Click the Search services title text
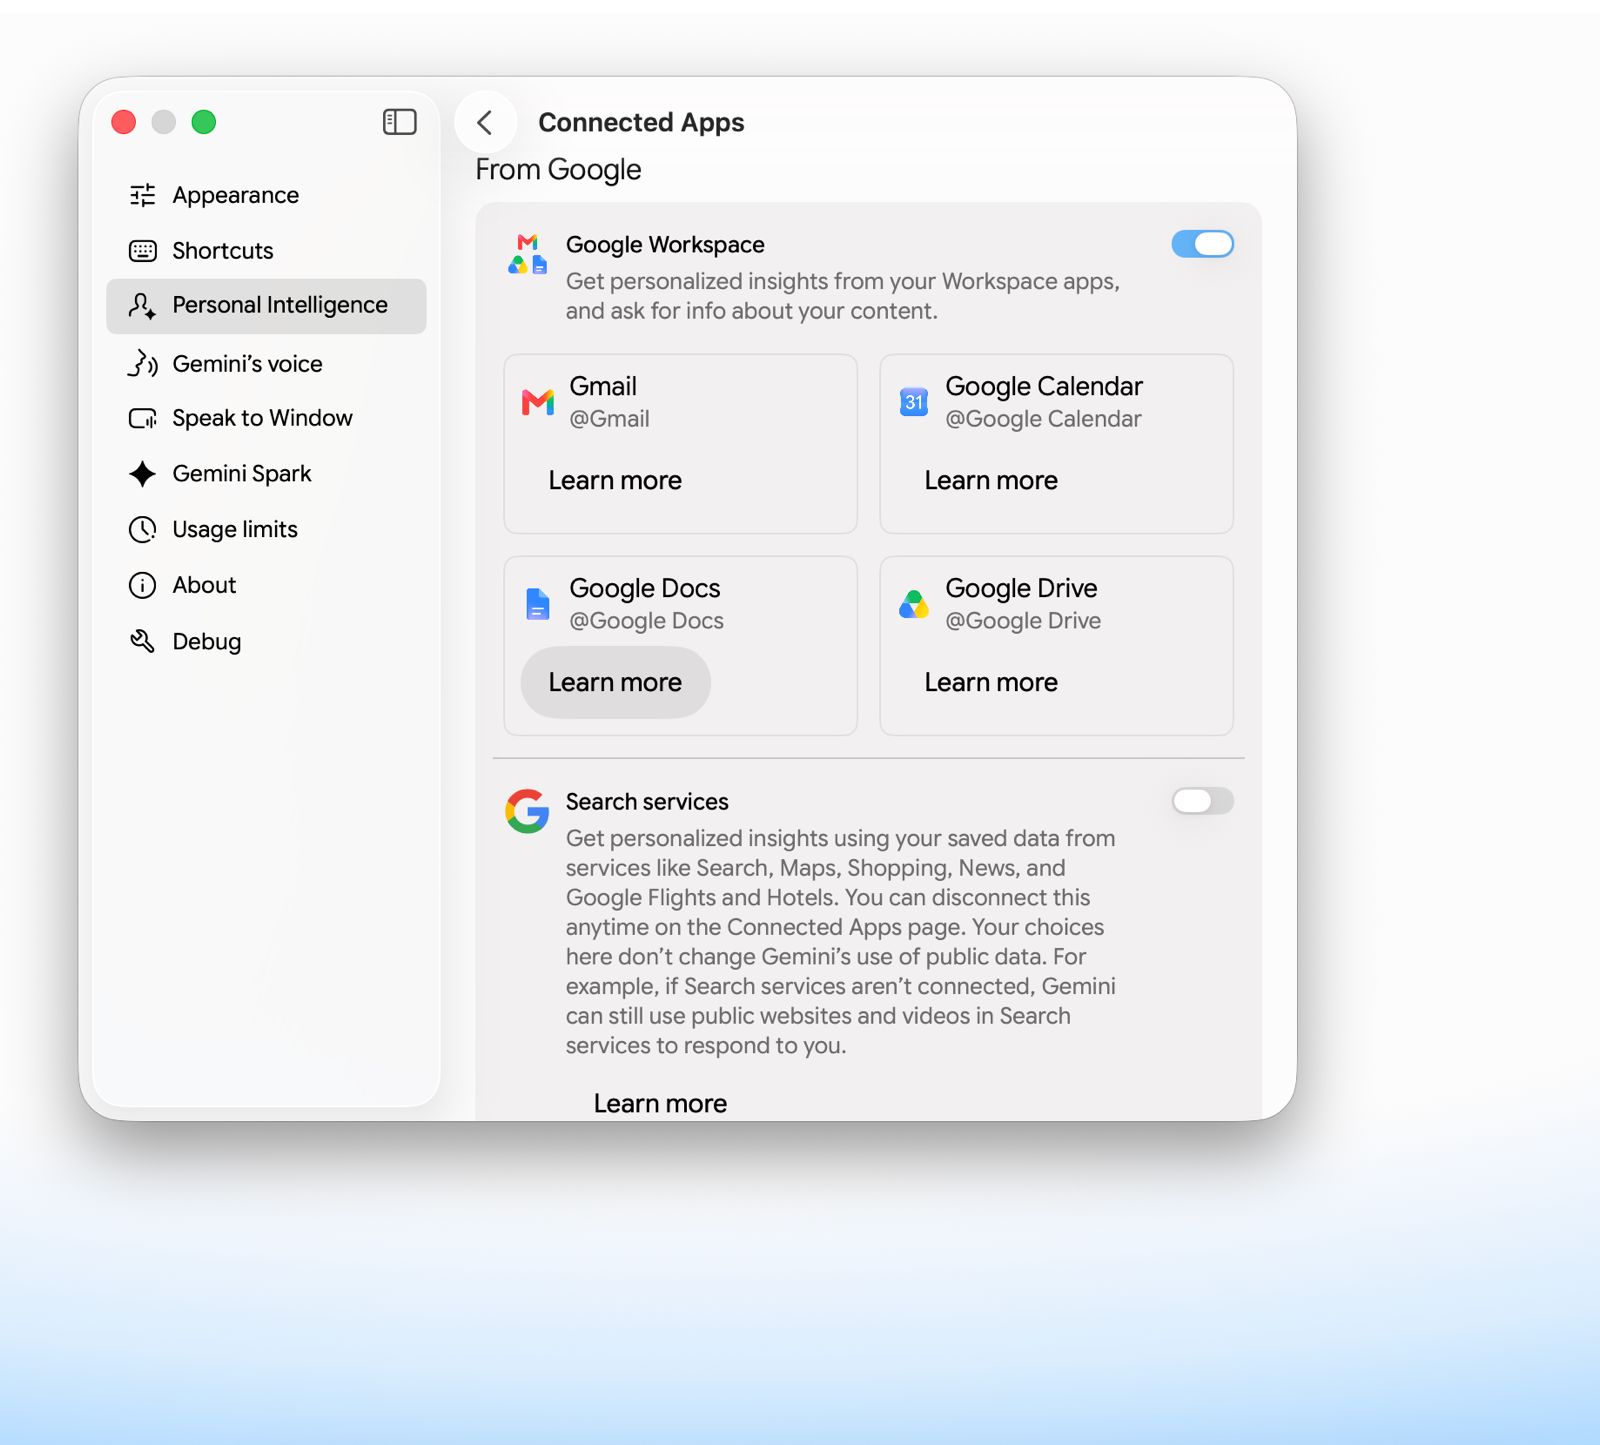Image resolution: width=1600 pixels, height=1445 pixels. [x=647, y=802]
